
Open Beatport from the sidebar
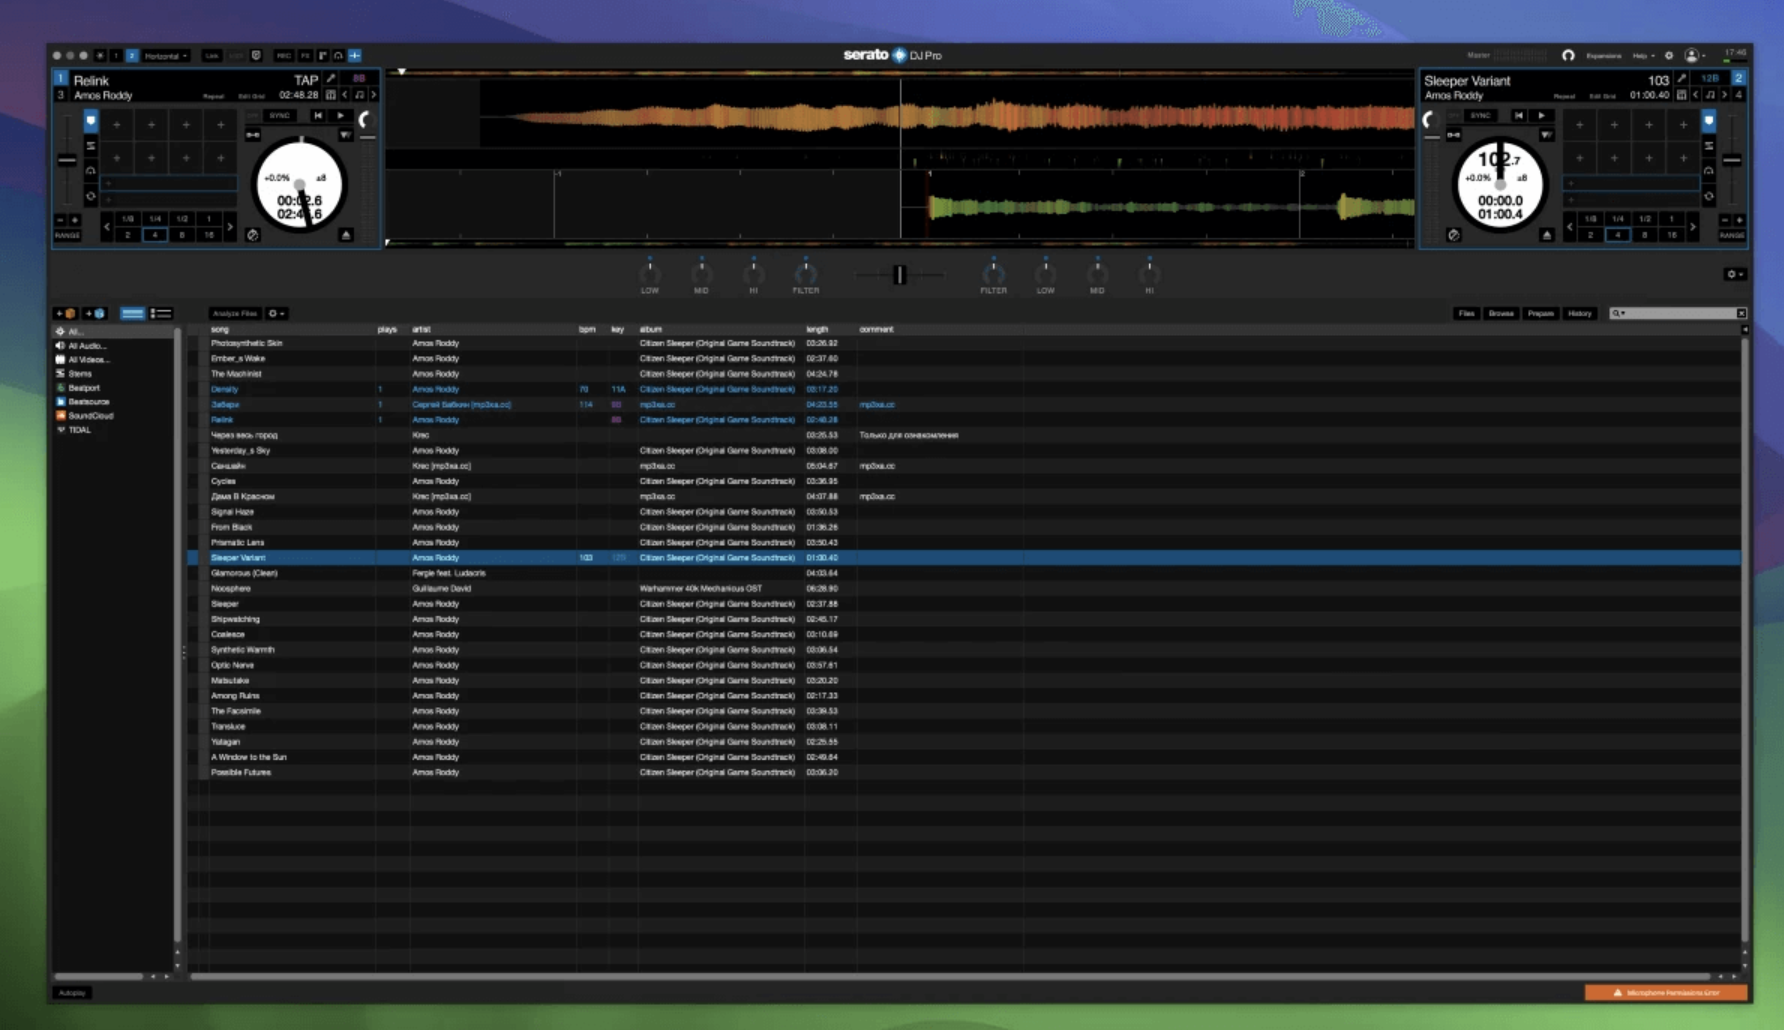coord(84,387)
